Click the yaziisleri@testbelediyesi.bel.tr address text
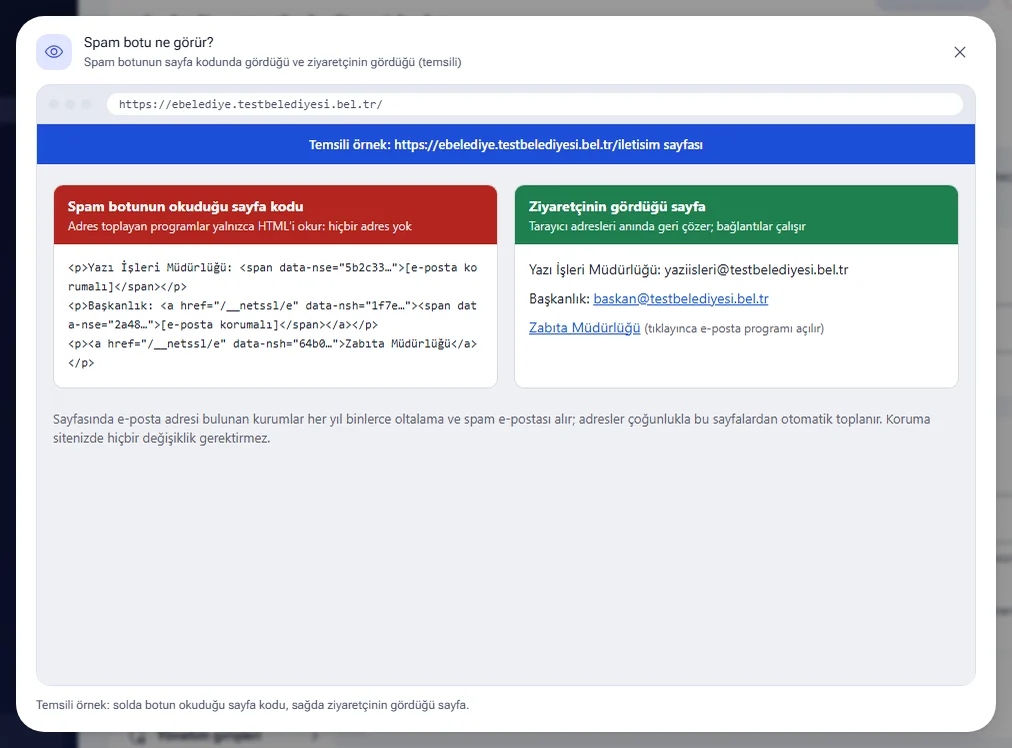This screenshot has height=748, width=1012. (x=756, y=270)
